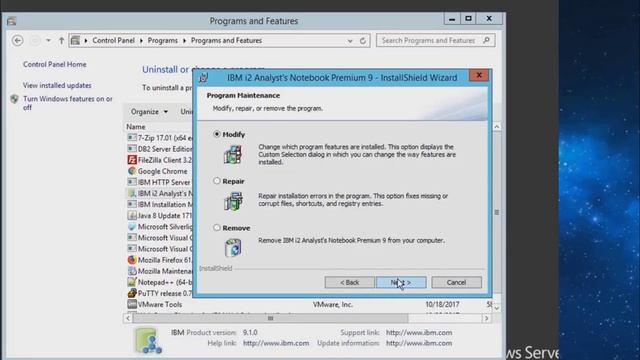Click the Search Programs and Features field
The height and width of the screenshot is (360, 640).
[436, 40]
